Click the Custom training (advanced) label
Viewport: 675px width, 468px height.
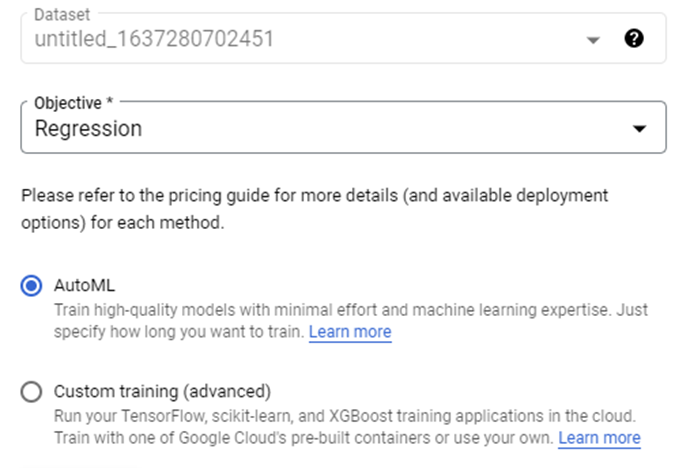[162, 392]
